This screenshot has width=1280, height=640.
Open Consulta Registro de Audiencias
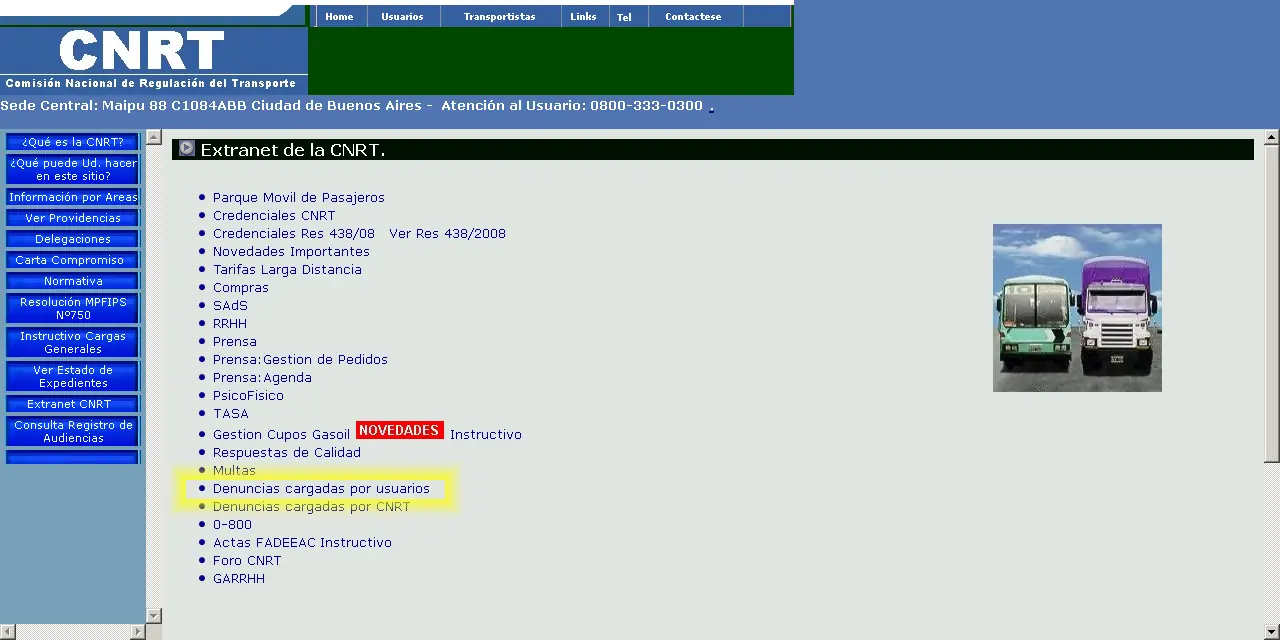(x=73, y=431)
